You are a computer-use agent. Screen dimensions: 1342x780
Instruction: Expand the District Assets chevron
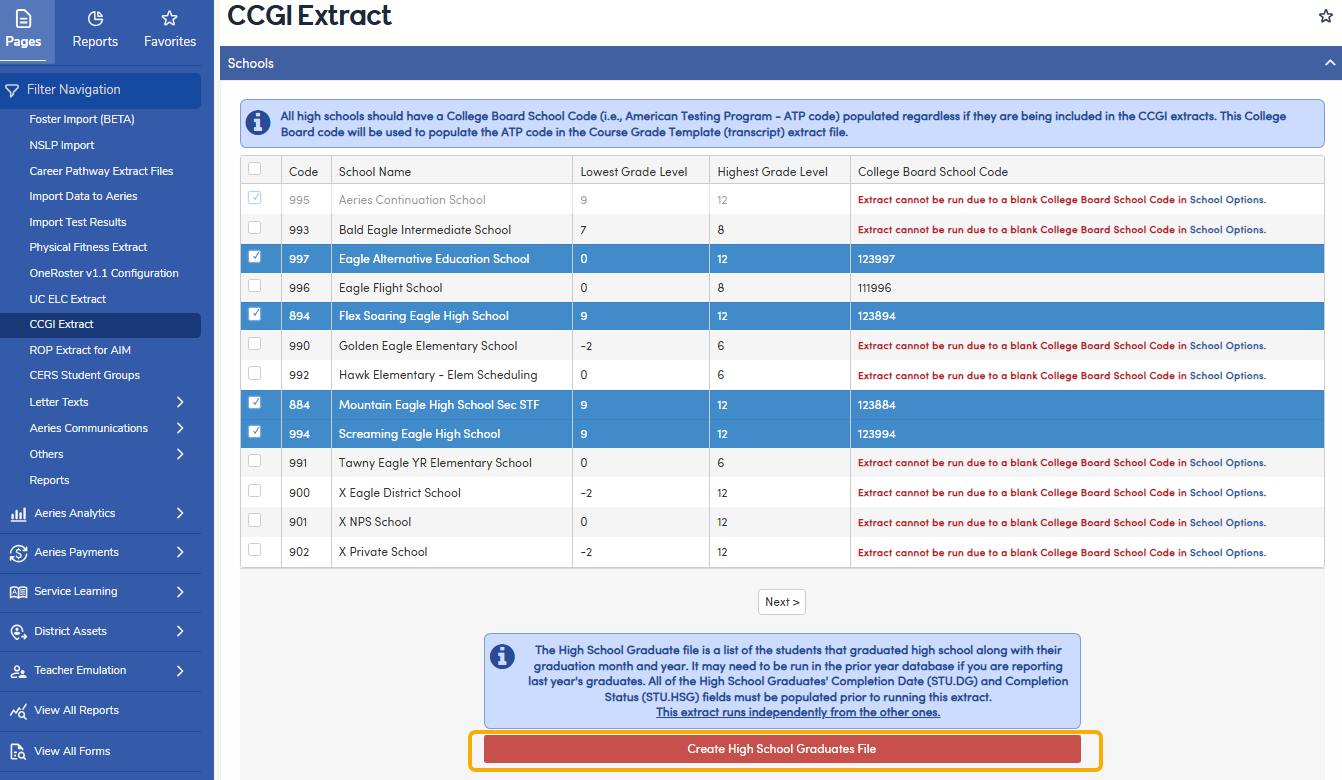(x=180, y=631)
